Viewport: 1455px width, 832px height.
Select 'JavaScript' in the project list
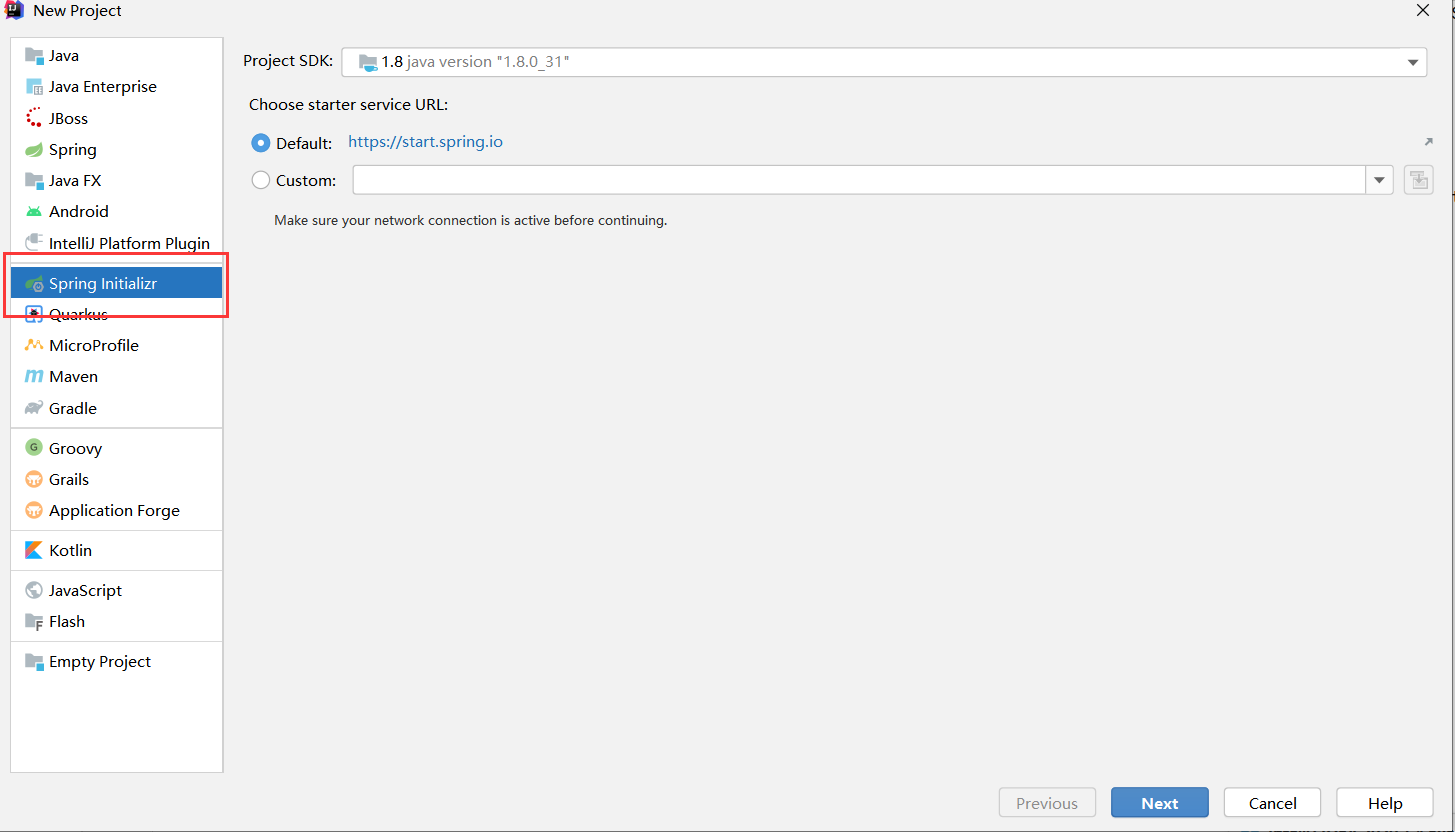(117, 591)
